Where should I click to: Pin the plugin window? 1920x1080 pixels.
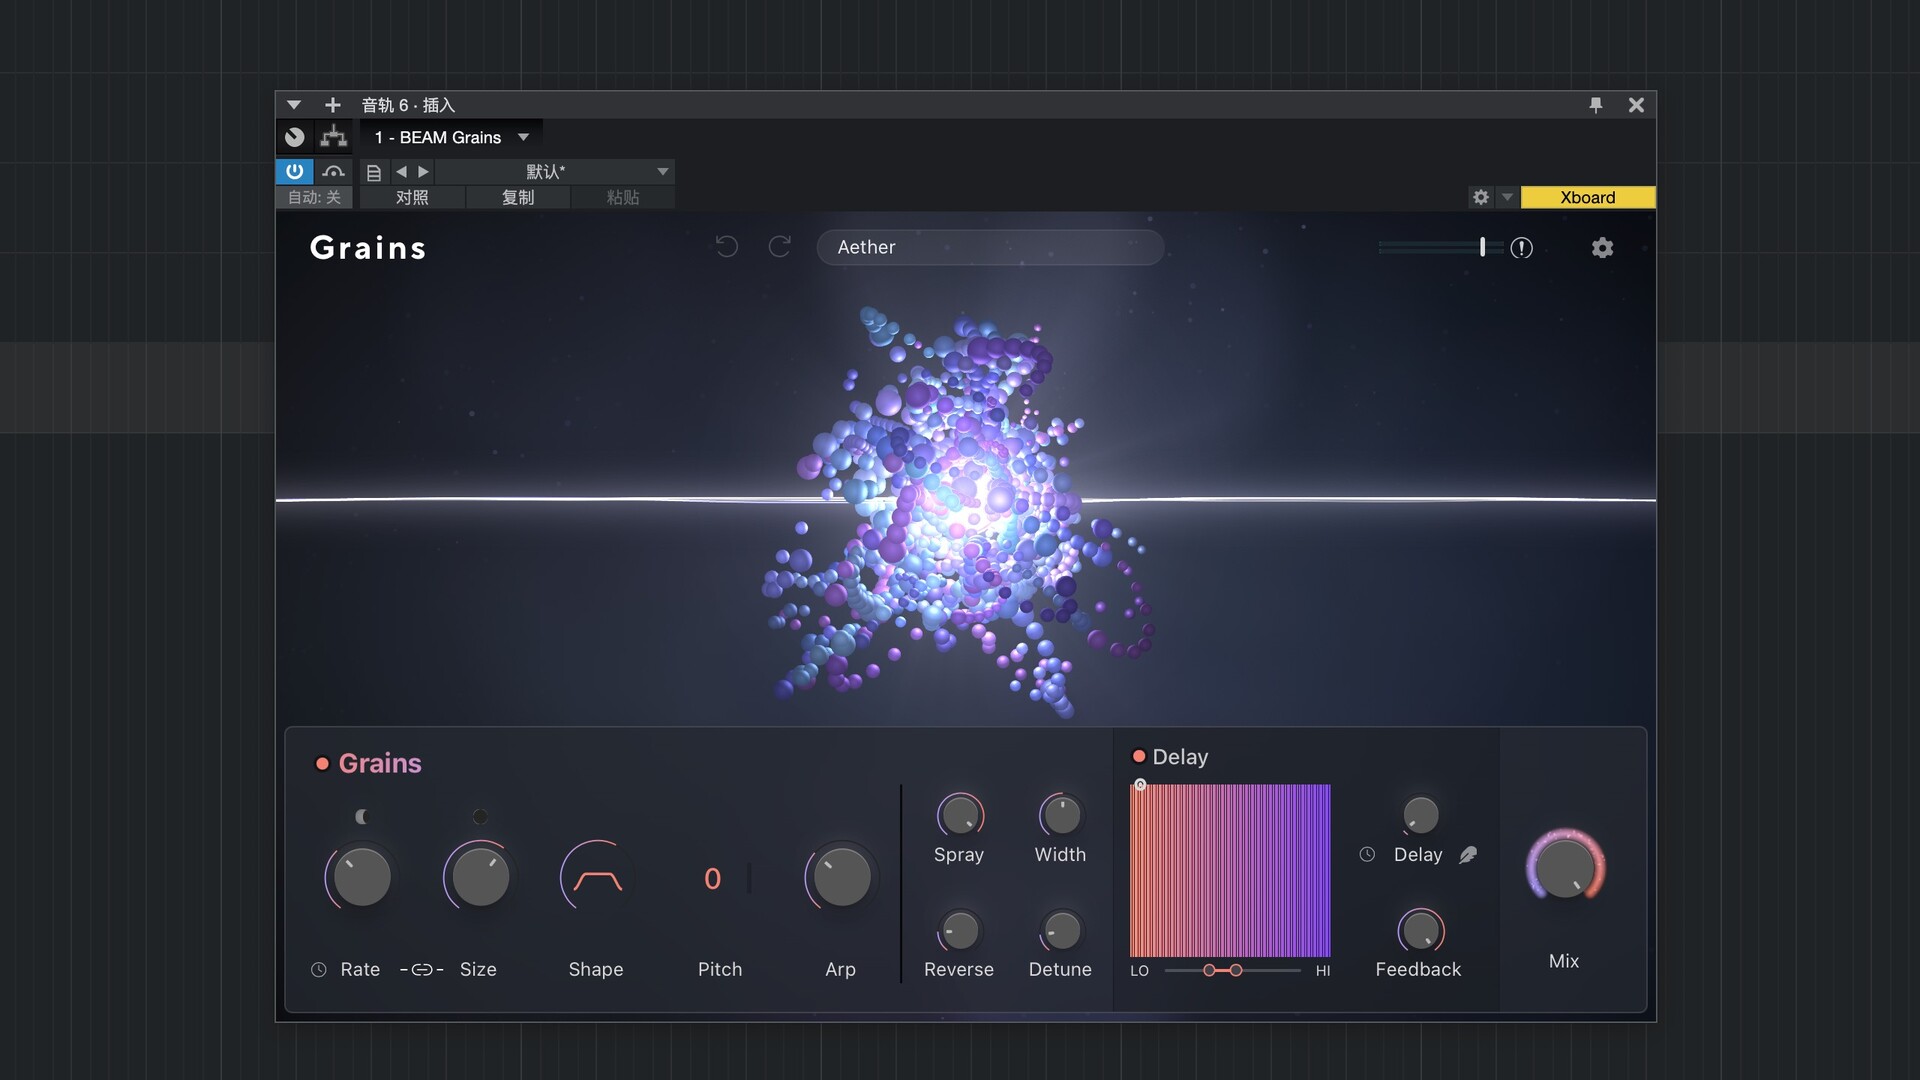1596,105
